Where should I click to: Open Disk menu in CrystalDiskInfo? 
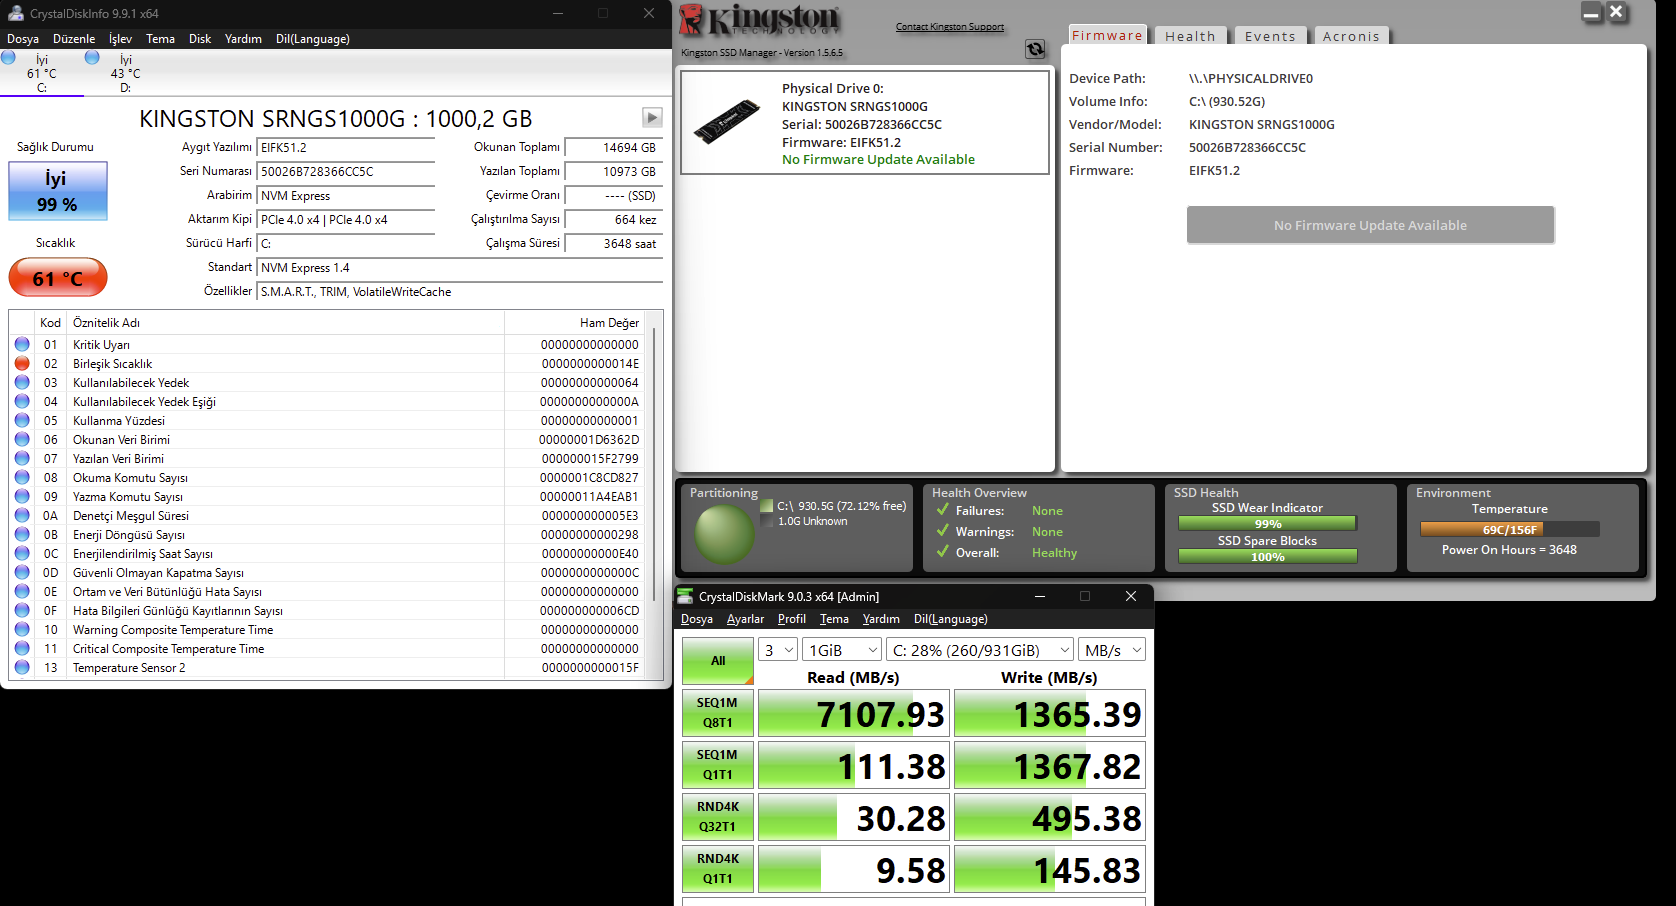pos(200,39)
